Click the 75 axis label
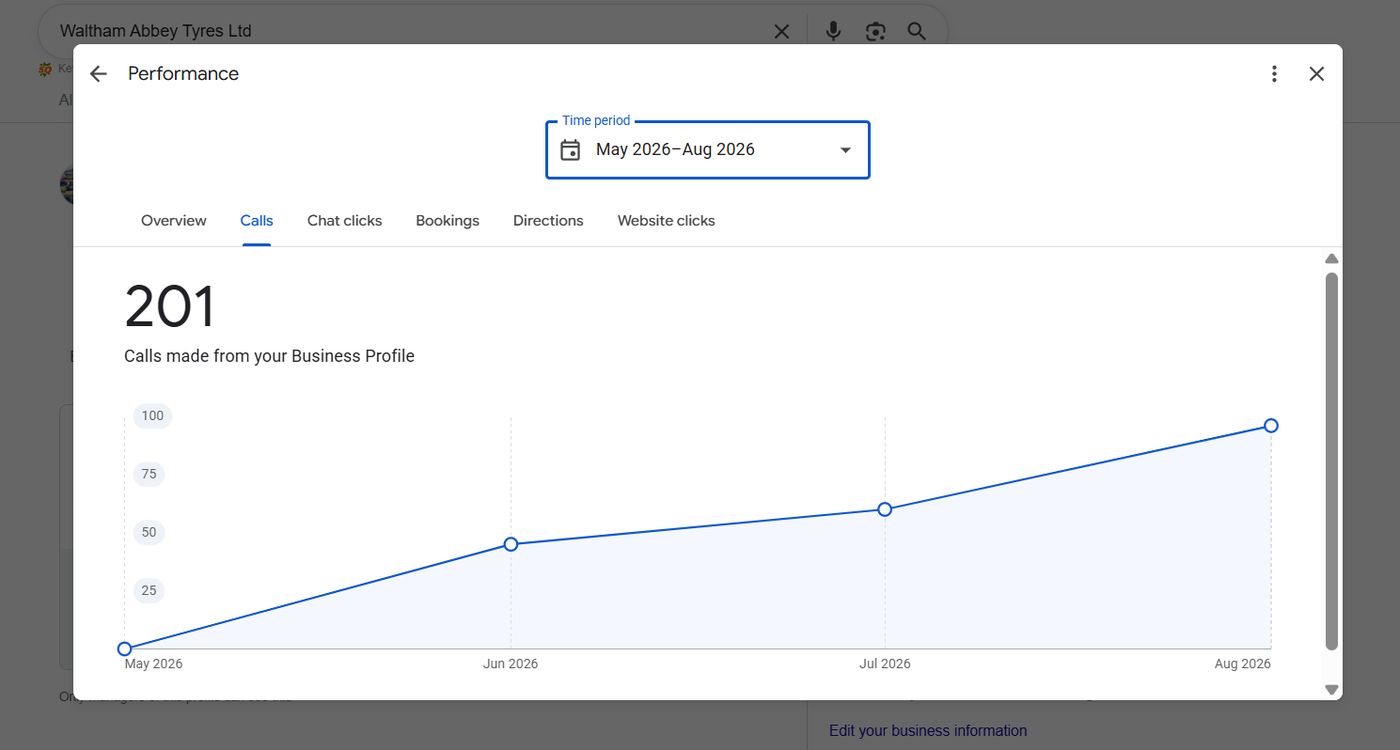 pyautogui.click(x=149, y=474)
